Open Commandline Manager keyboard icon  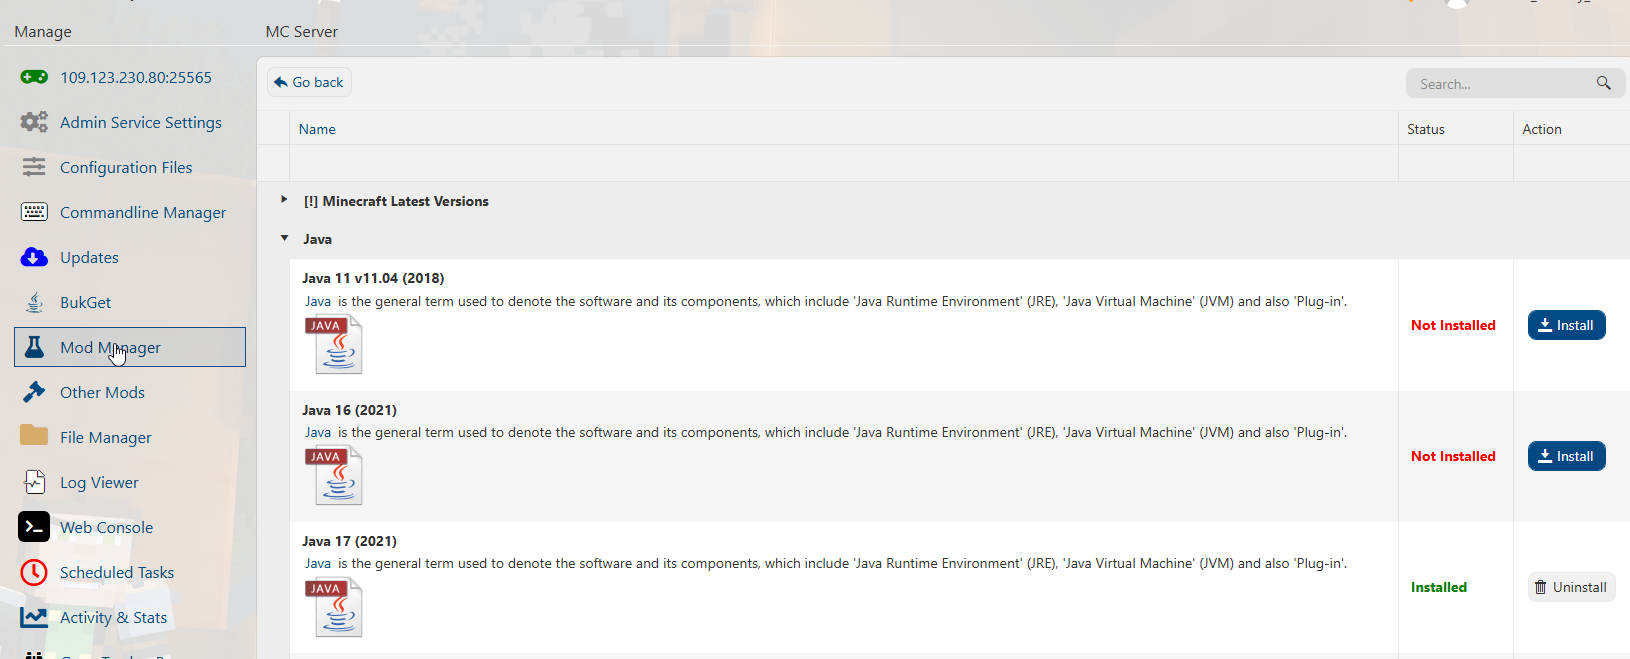(34, 212)
